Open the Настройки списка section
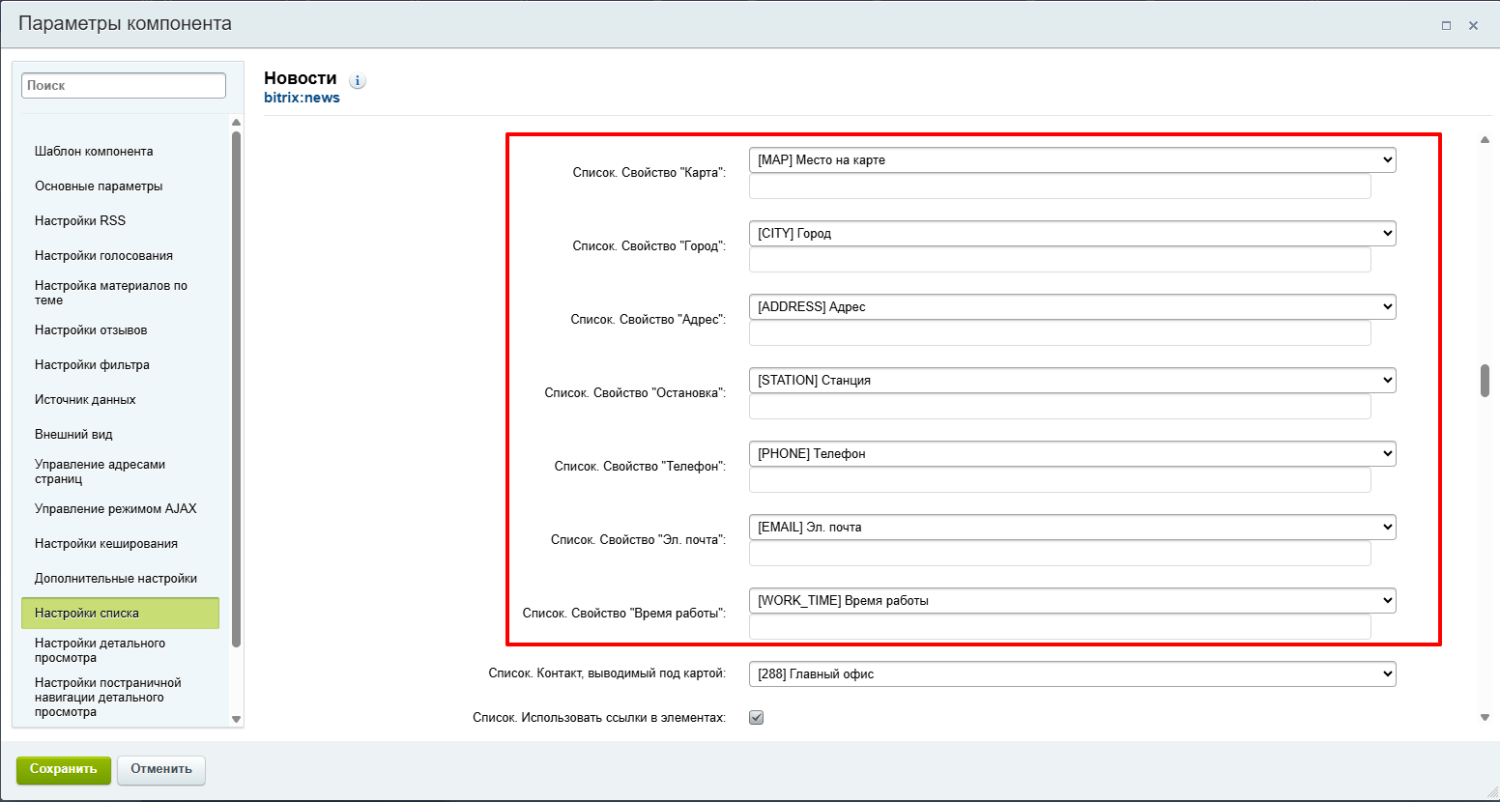 click(x=120, y=613)
